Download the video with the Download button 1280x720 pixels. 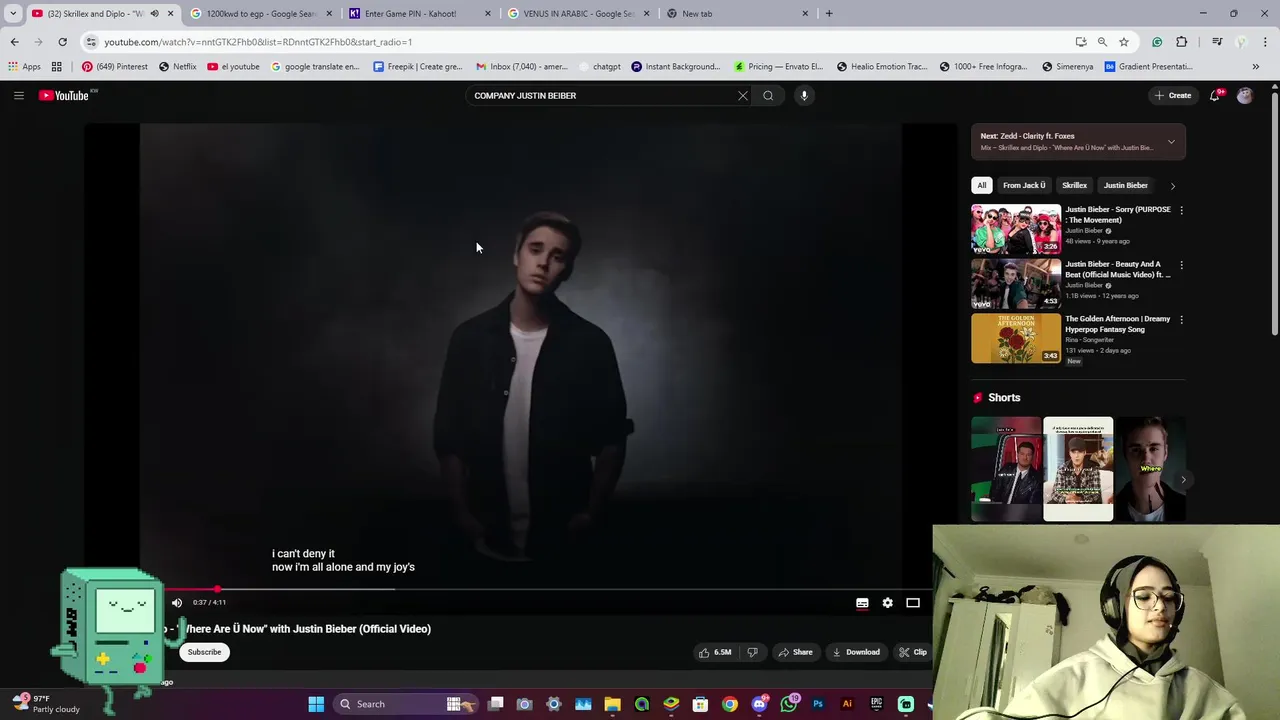(856, 652)
